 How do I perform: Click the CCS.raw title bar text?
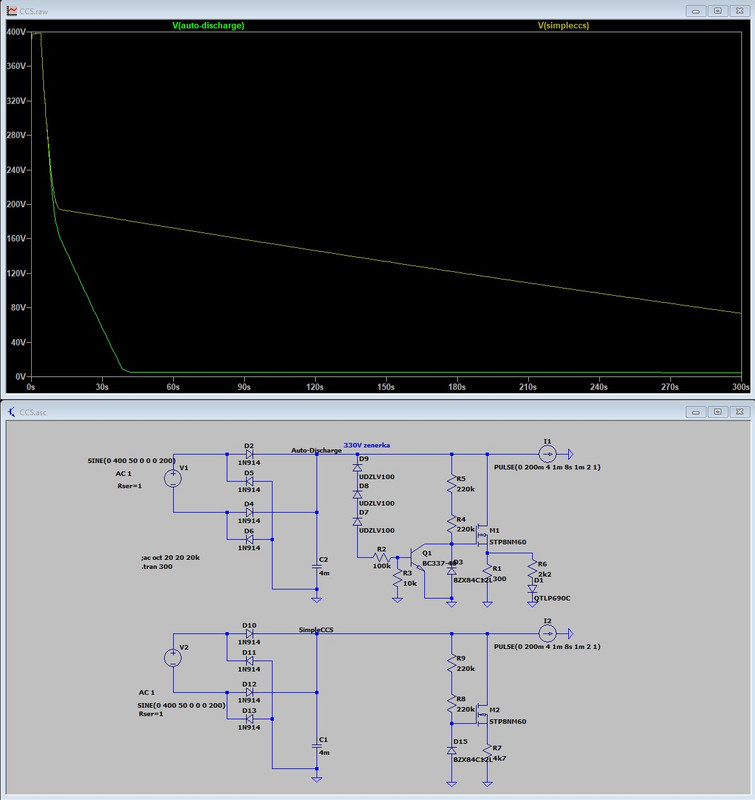(34, 11)
